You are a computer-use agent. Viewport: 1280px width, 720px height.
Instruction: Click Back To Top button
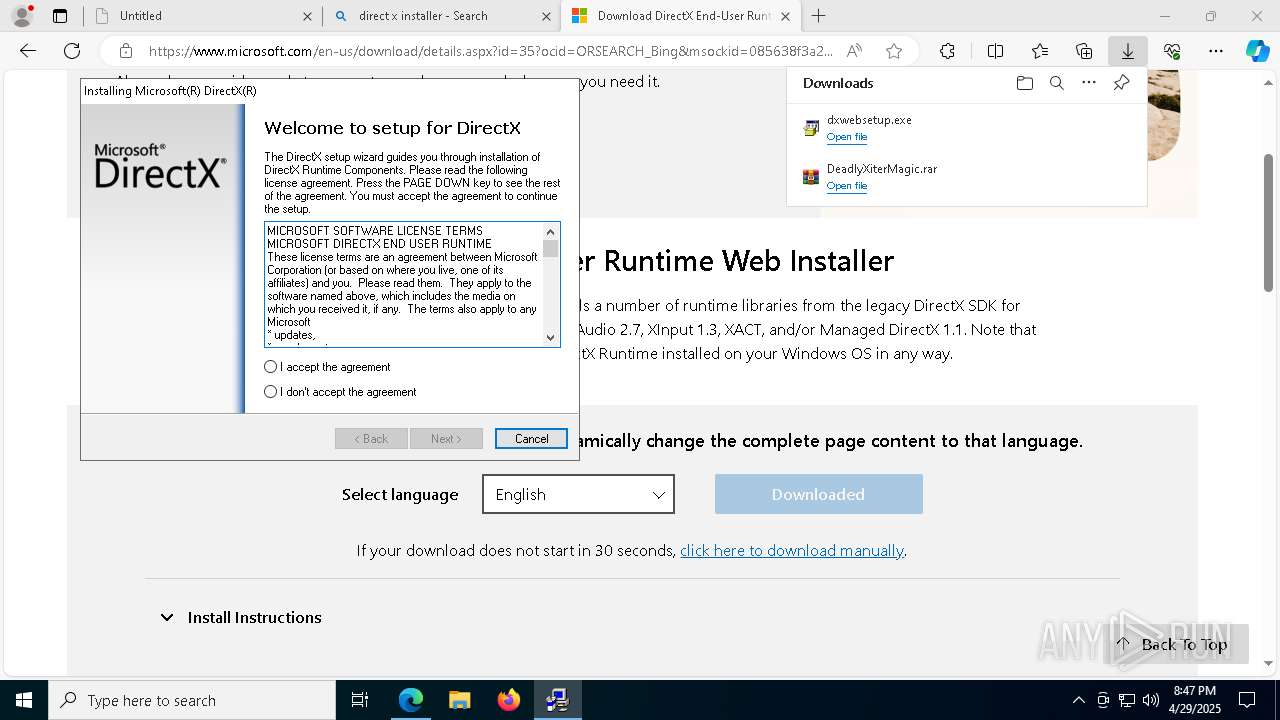click(1176, 645)
